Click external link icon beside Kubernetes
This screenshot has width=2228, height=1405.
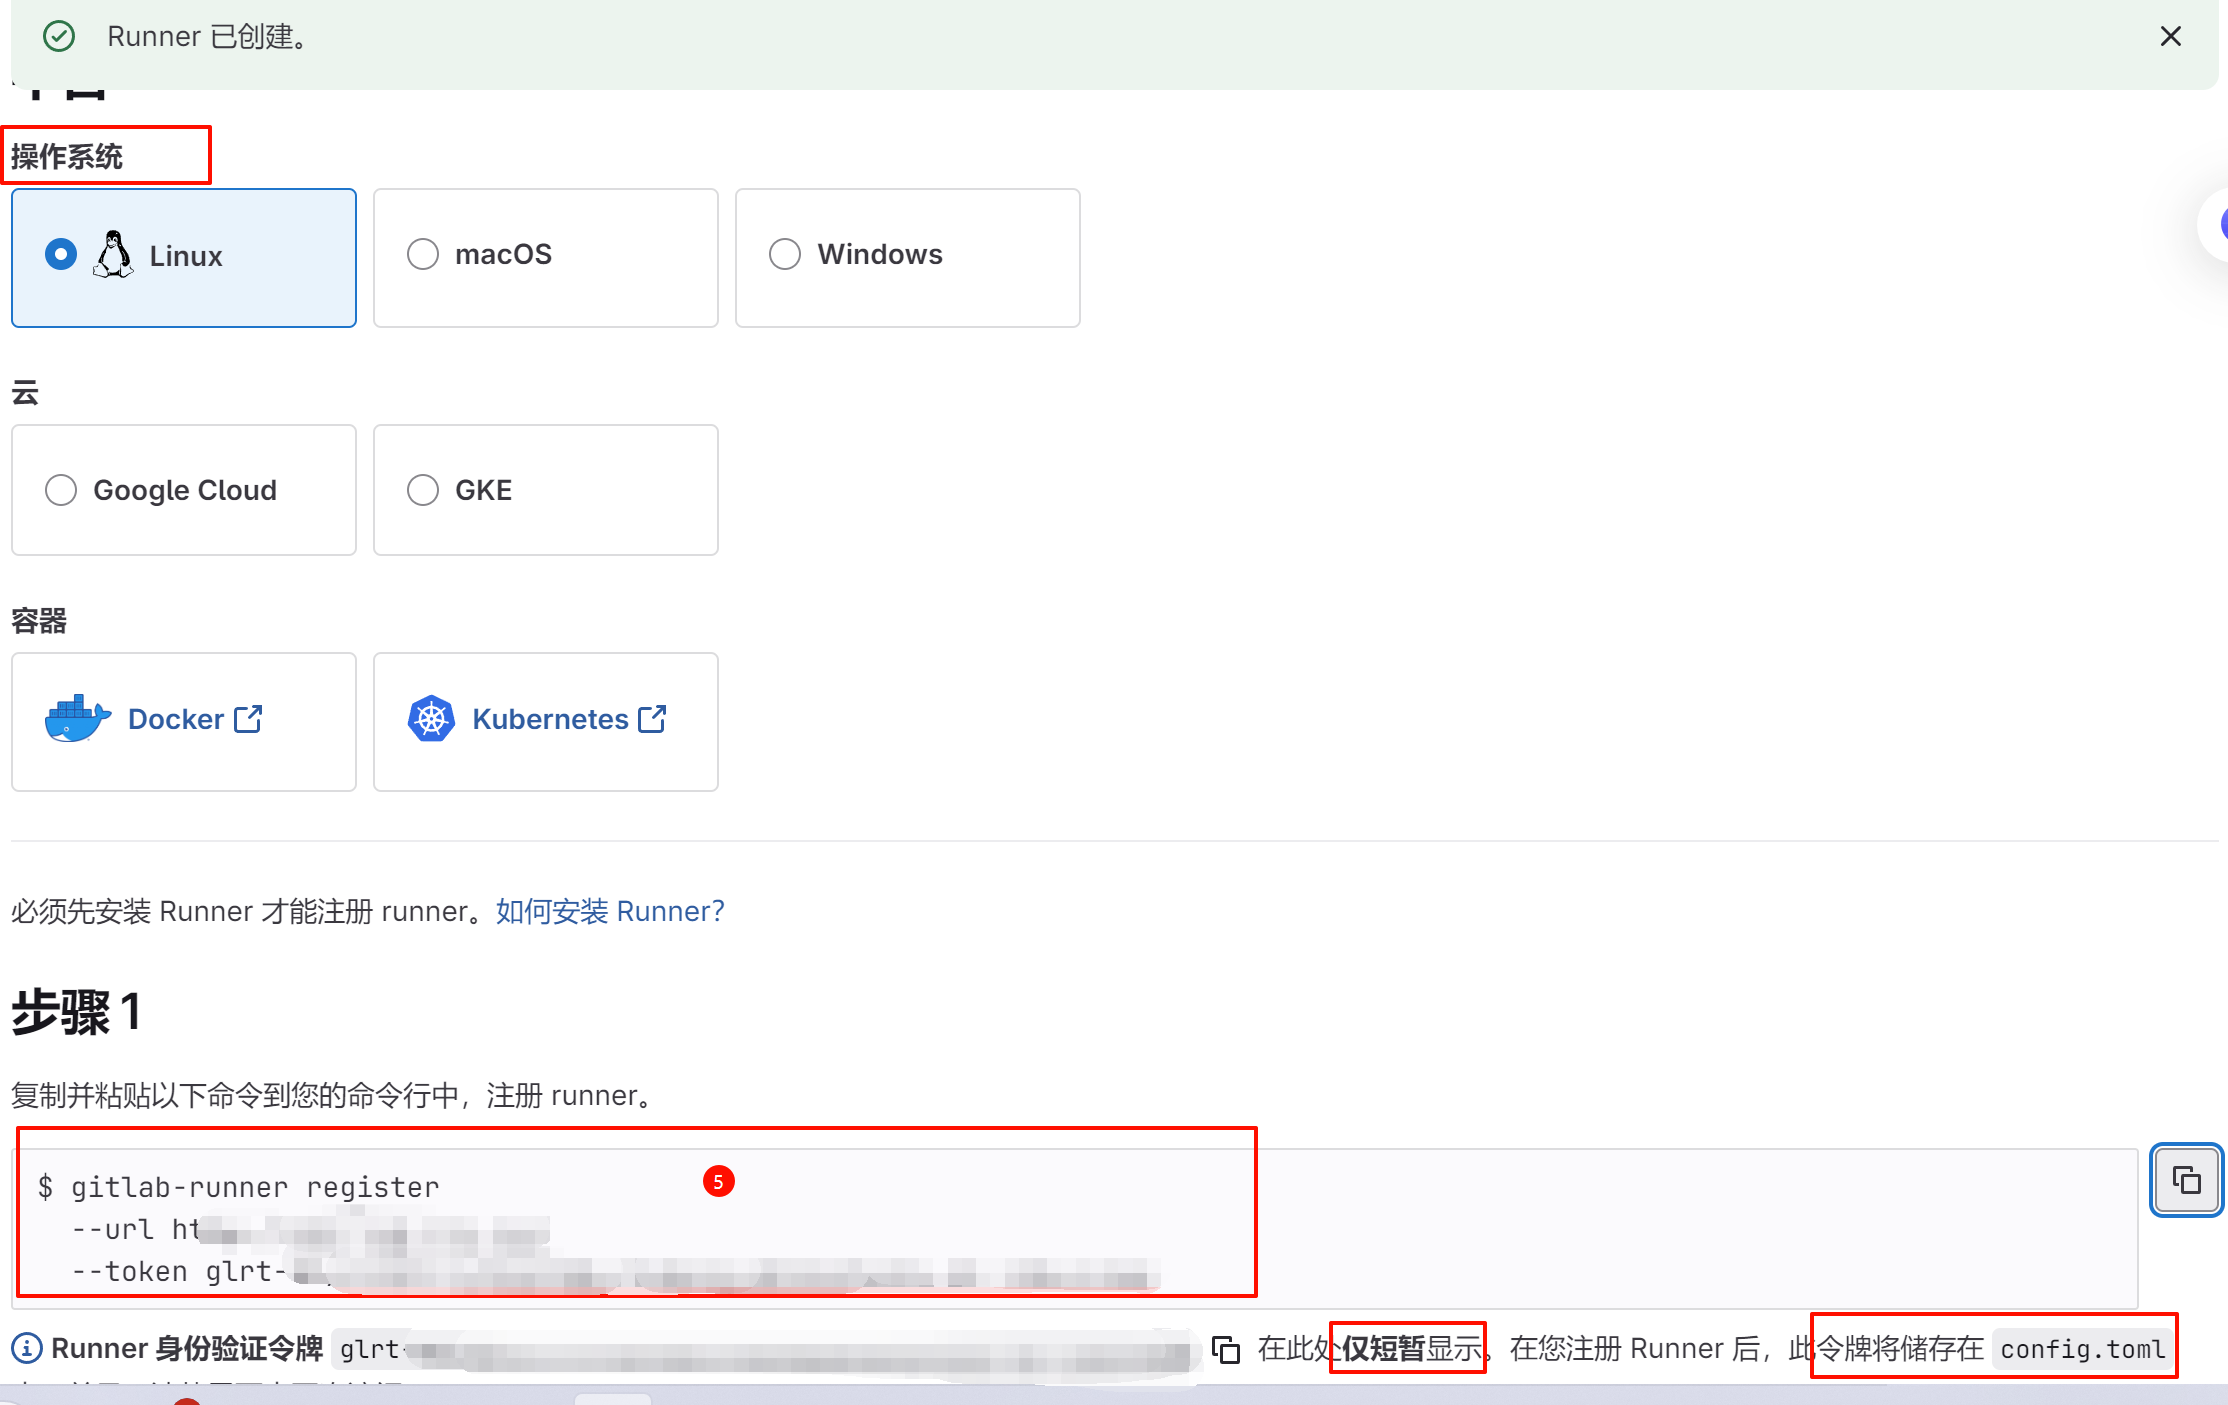[652, 719]
